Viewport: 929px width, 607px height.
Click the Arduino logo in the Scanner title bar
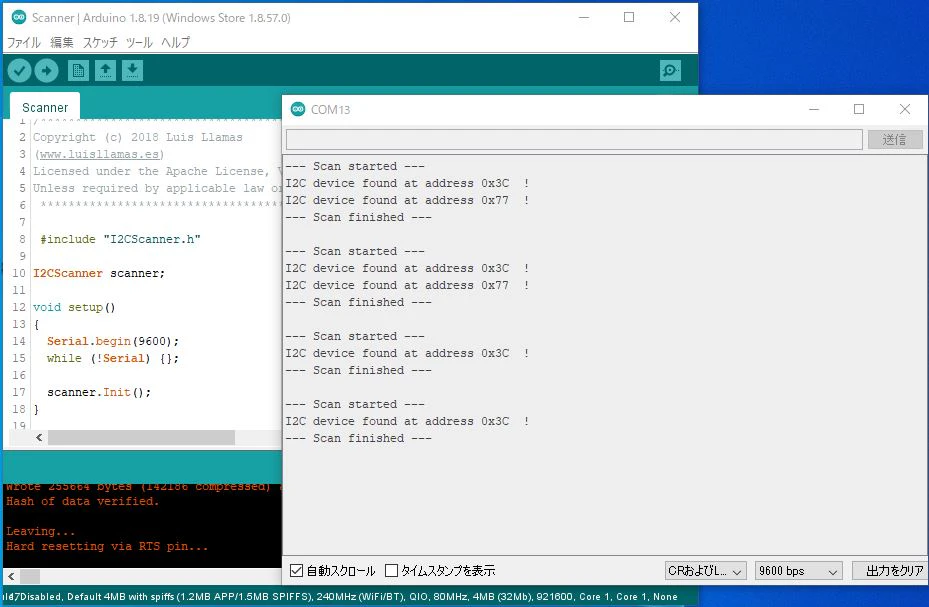coord(19,17)
